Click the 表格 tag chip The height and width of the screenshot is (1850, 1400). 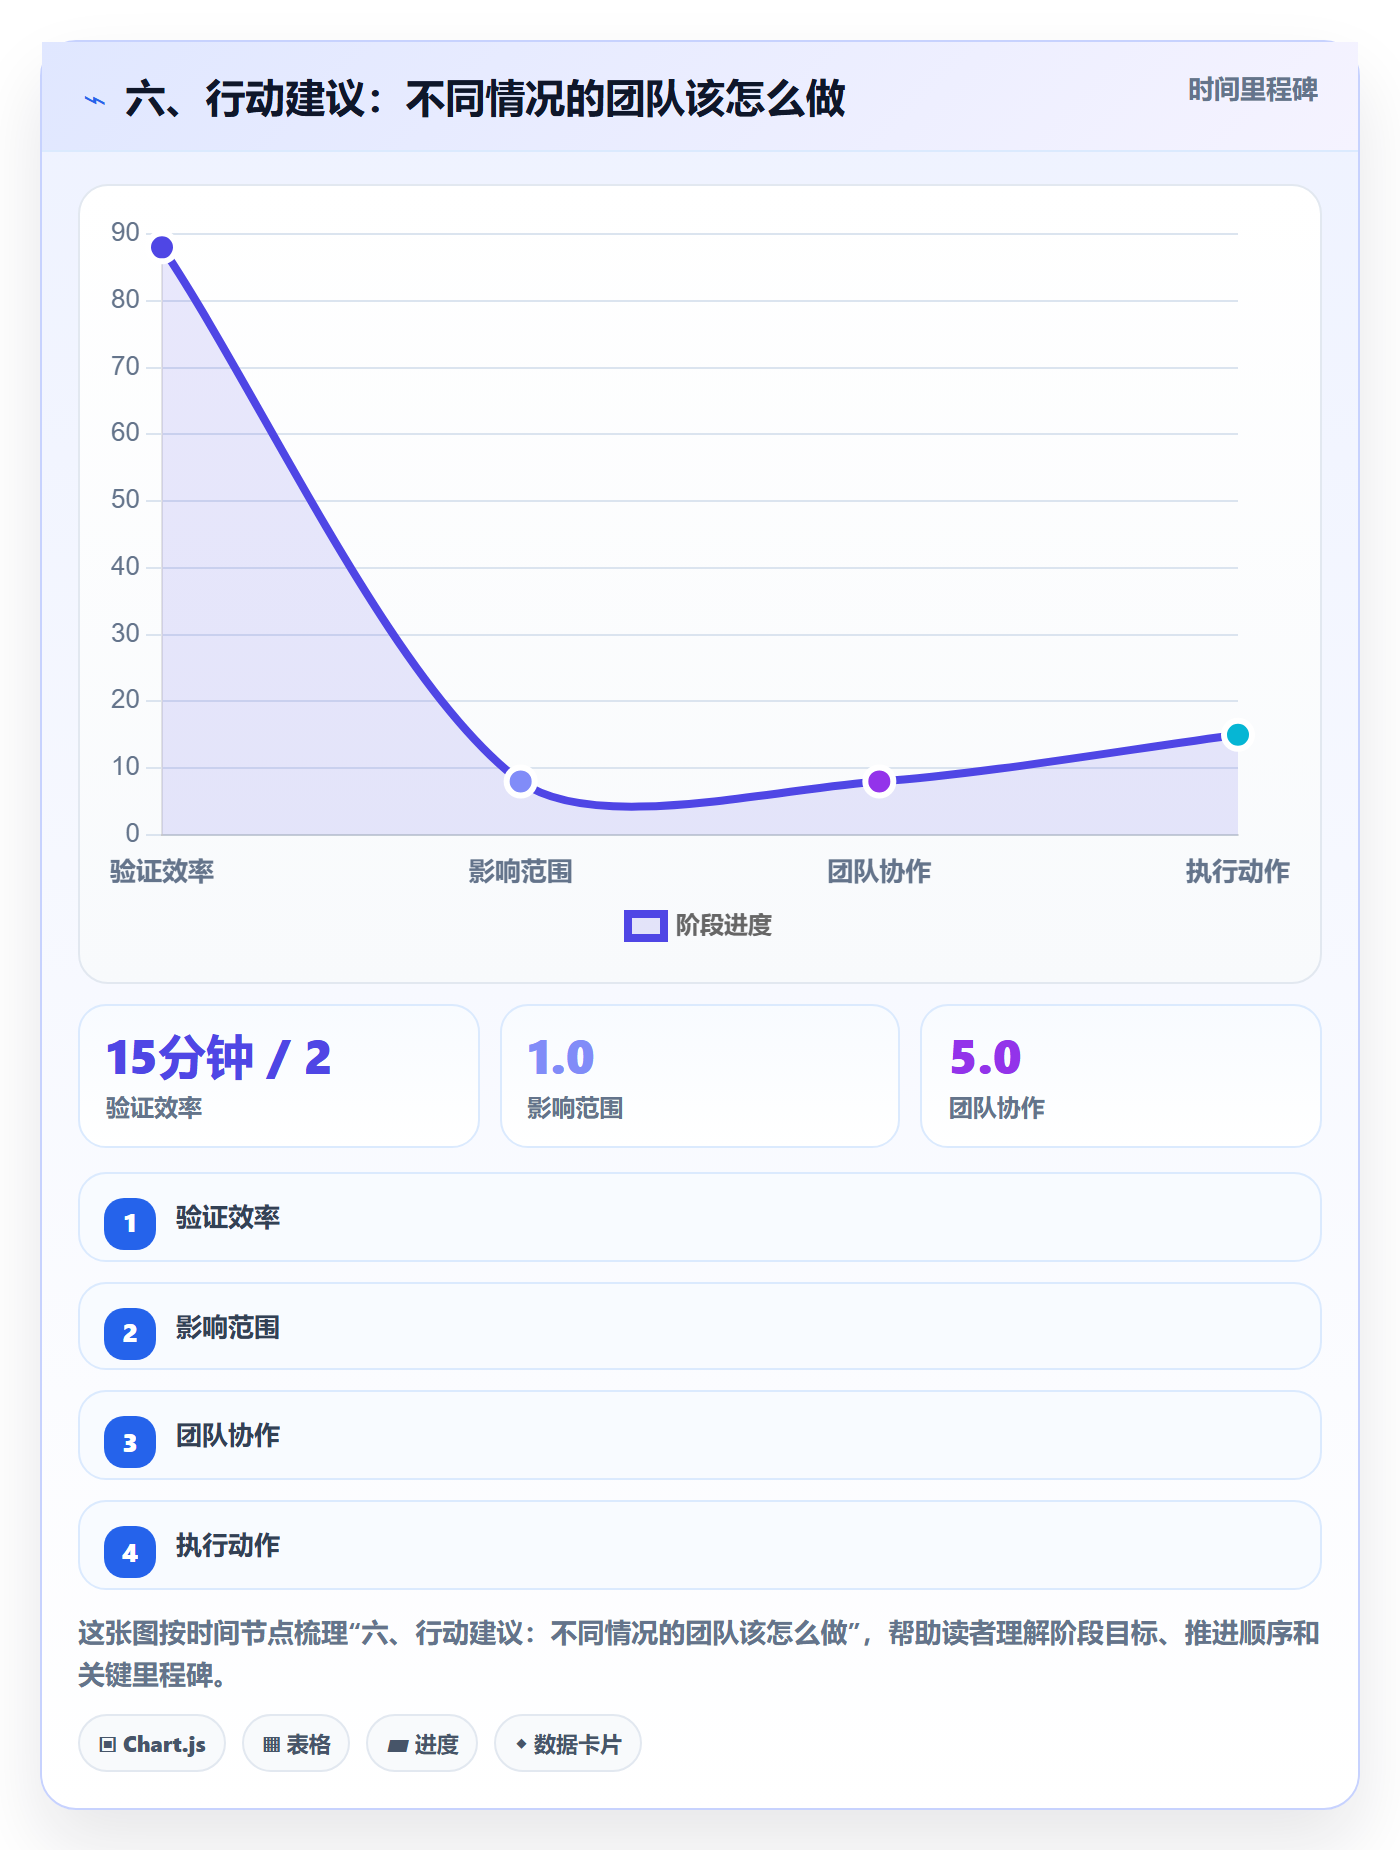[x=296, y=1743]
